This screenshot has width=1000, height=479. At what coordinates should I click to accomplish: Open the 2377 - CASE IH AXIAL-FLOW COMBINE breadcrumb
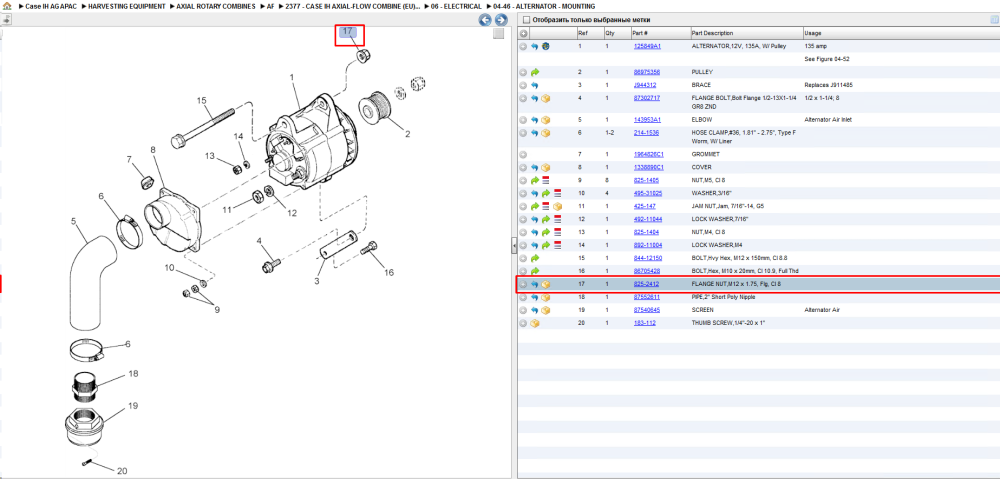click(353, 6)
